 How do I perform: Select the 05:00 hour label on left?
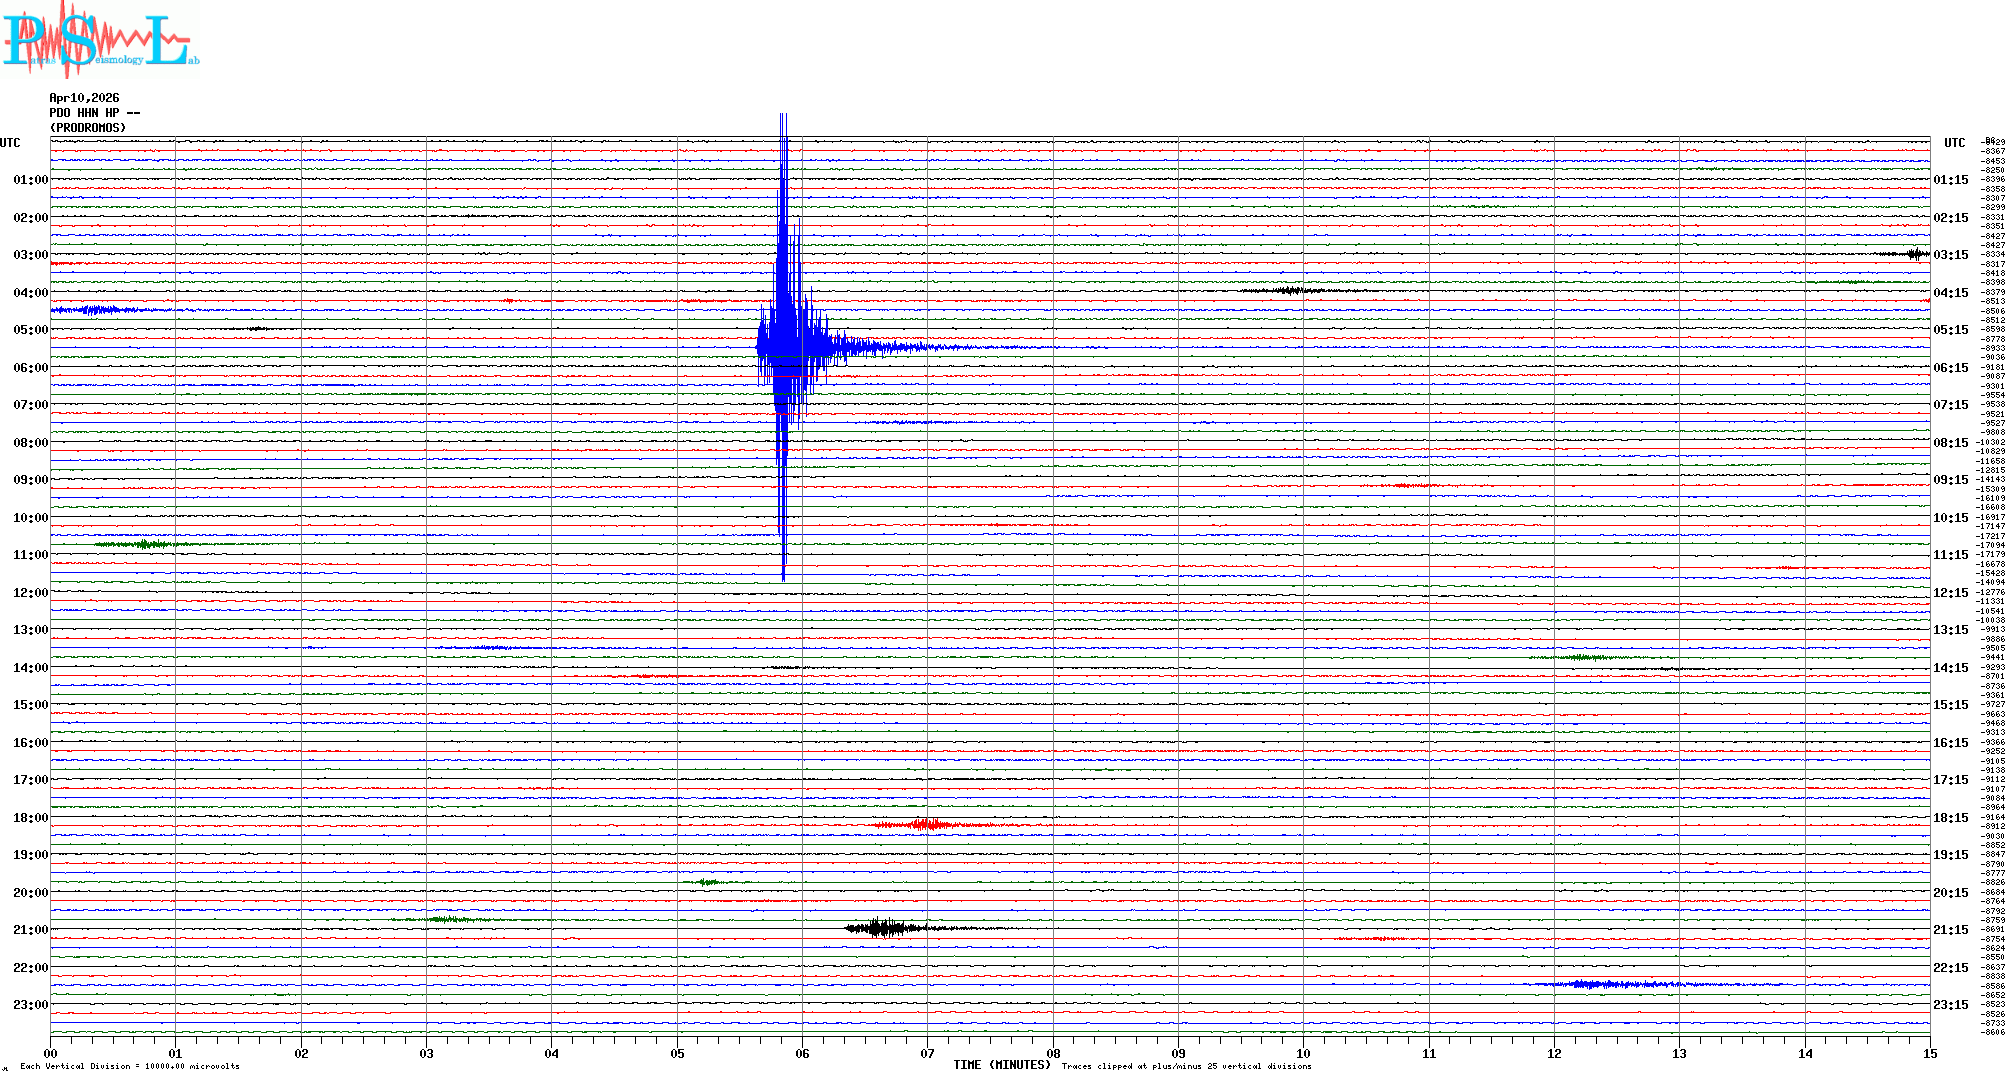point(30,330)
